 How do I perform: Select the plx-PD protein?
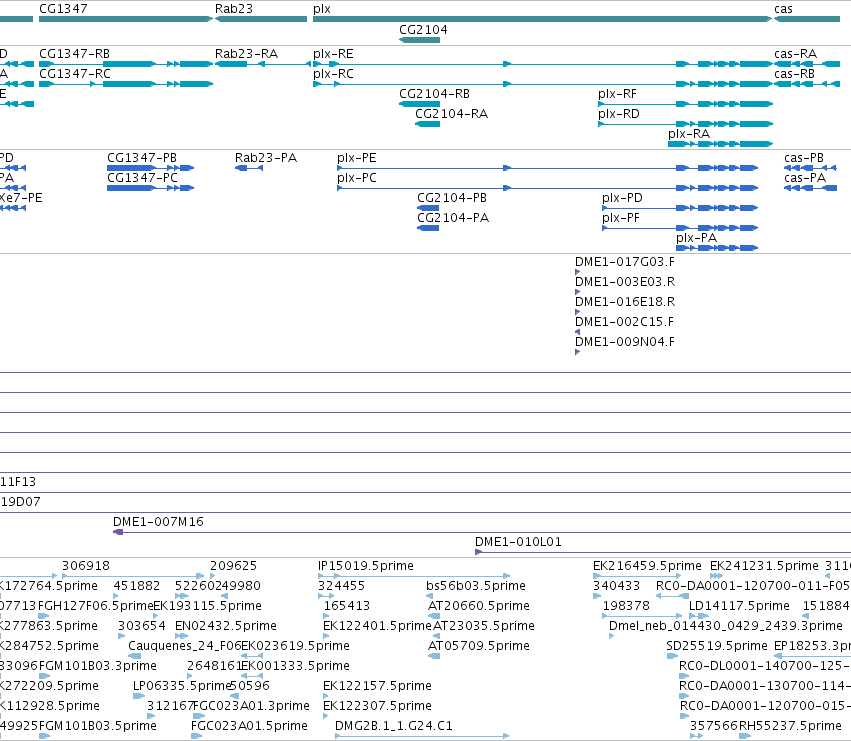pyautogui.click(x=679, y=208)
